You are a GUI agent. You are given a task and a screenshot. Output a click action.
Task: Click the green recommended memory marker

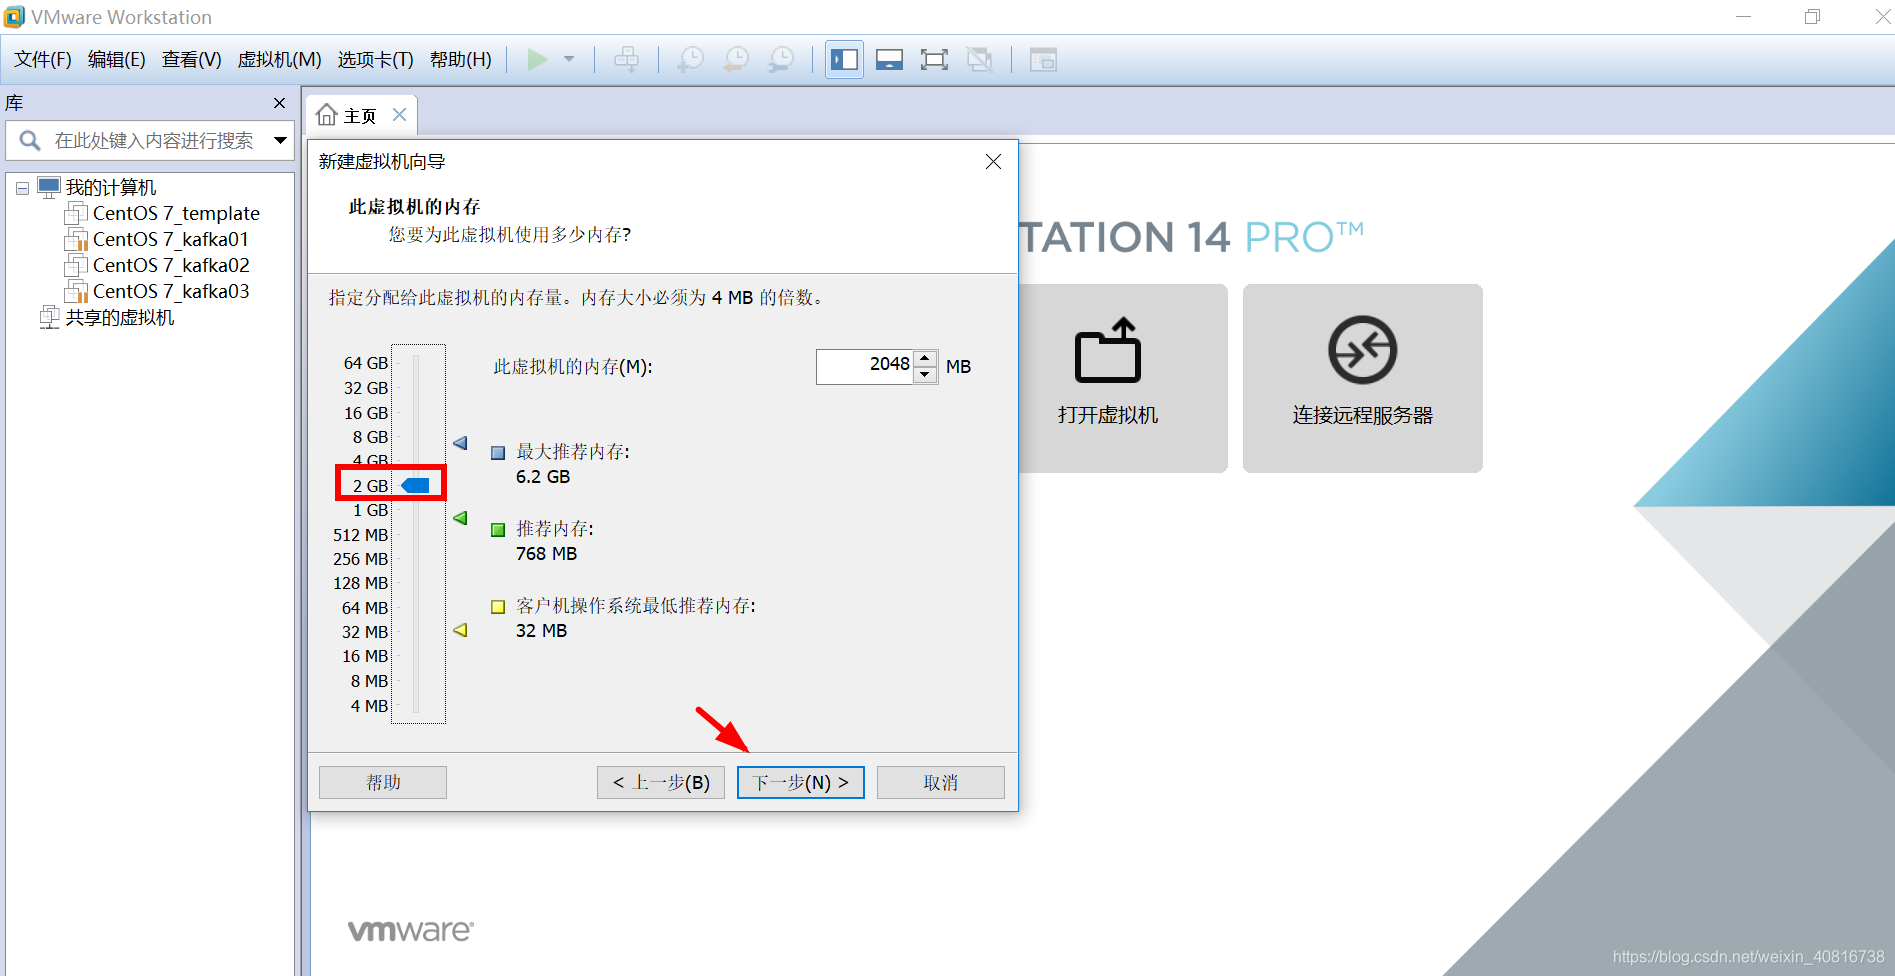click(x=460, y=518)
